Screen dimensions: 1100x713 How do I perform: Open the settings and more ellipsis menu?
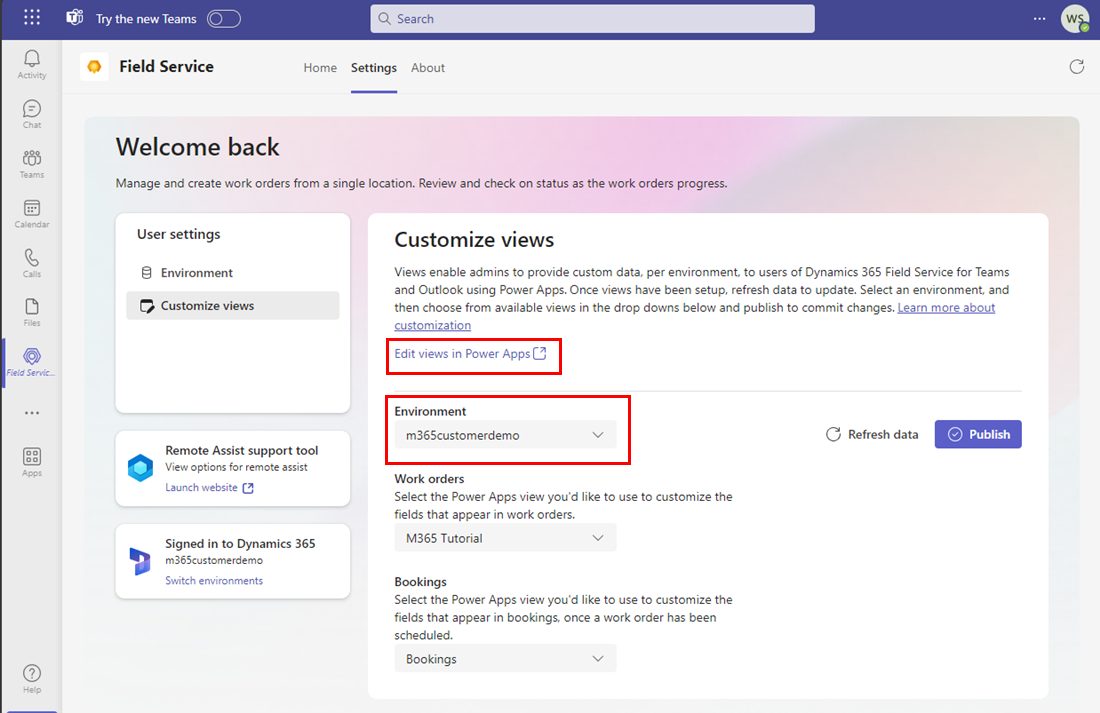click(x=1040, y=19)
